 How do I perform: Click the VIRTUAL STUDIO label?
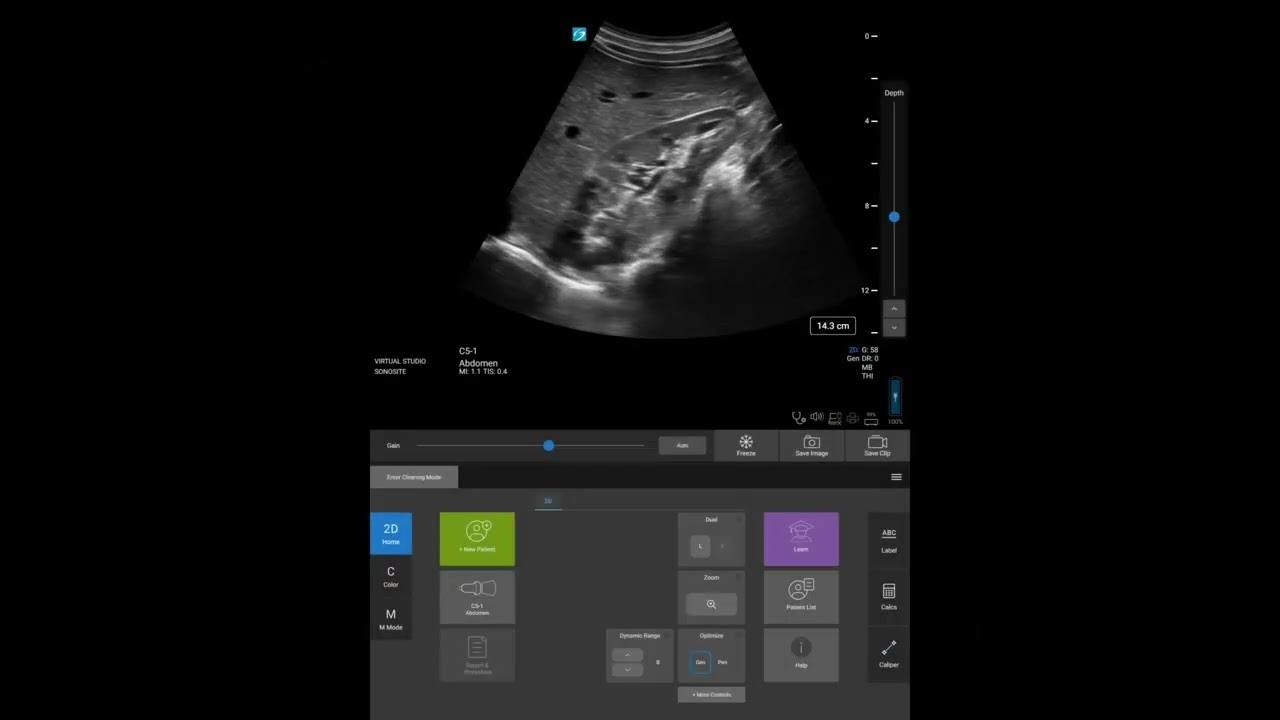tap(400, 361)
